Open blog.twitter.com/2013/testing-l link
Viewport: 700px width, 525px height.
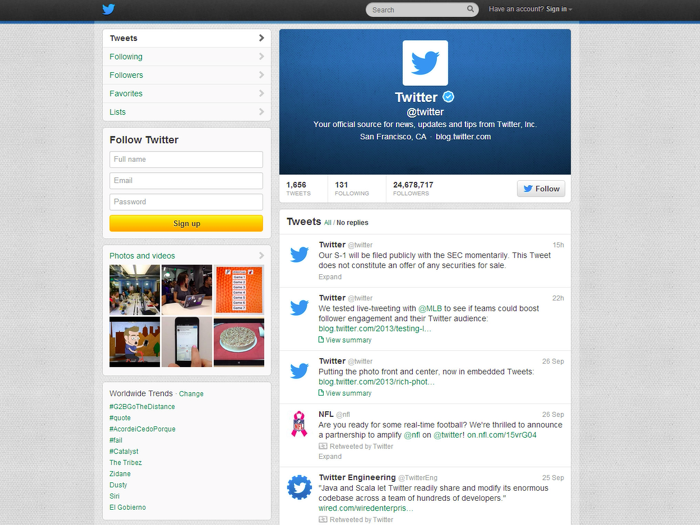pos(375,329)
